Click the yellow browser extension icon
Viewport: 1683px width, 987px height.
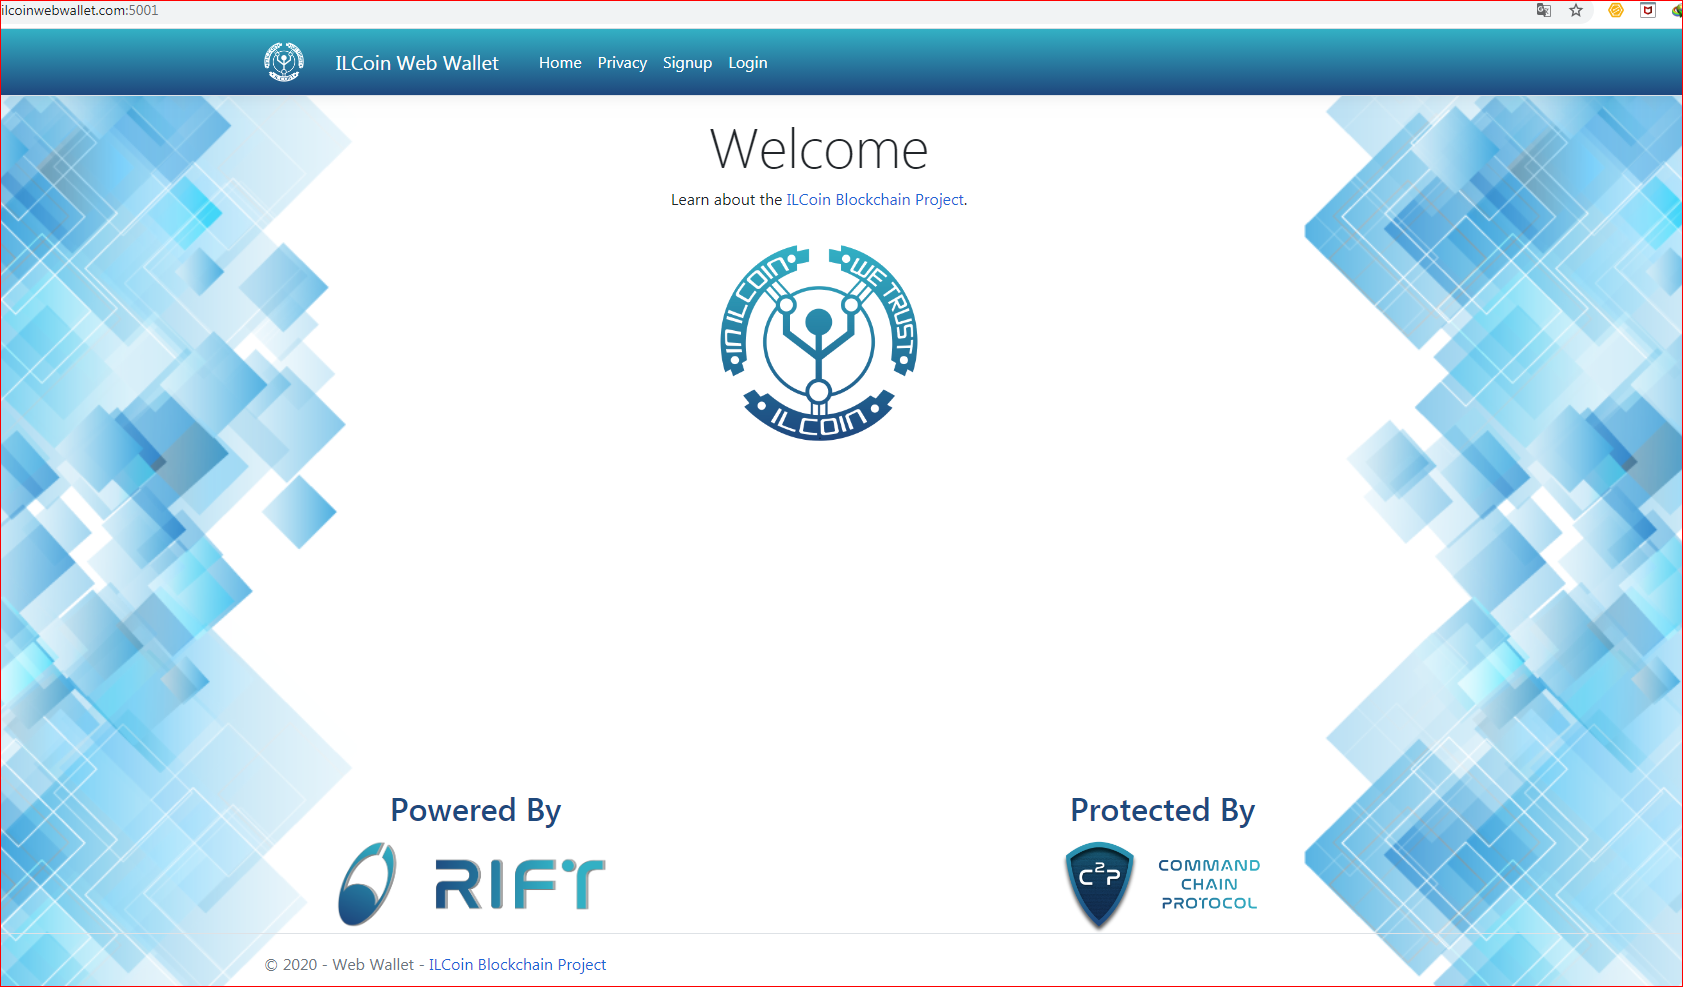pos(1616,10)
